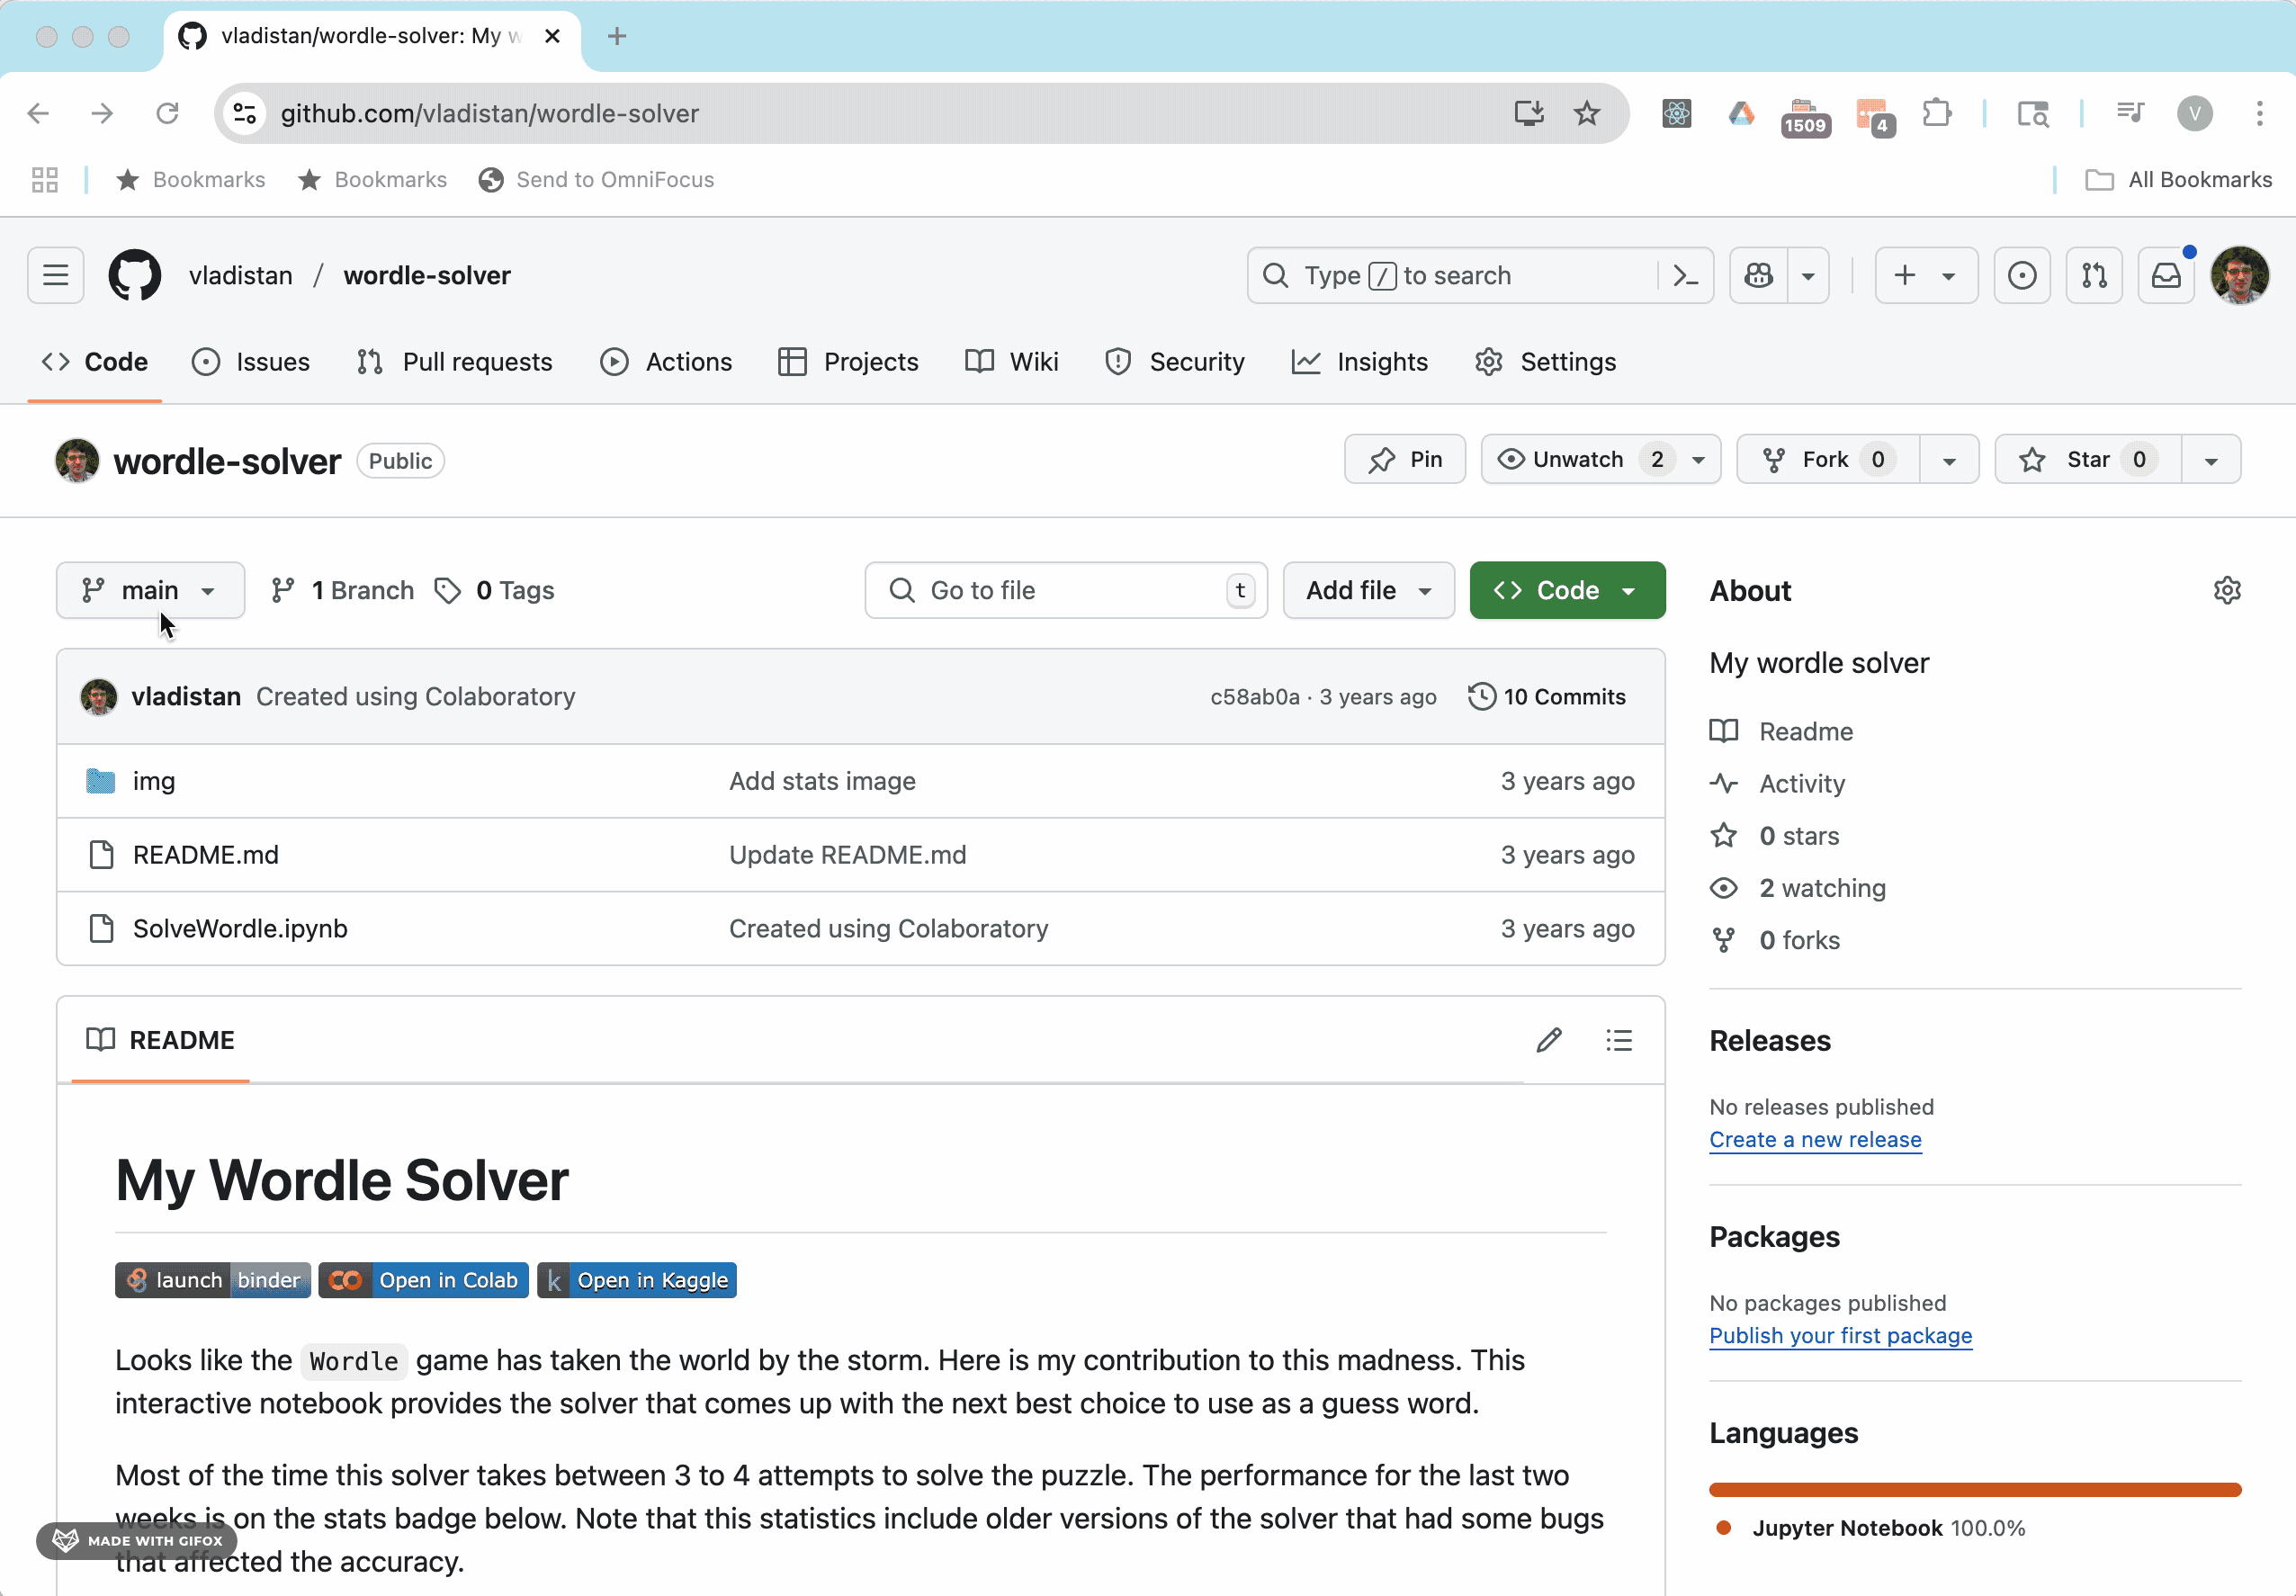Star the wordle-solver repository
Image resolution: width=2296 pixels, height=1596 pixels.
pos(2087,459)
